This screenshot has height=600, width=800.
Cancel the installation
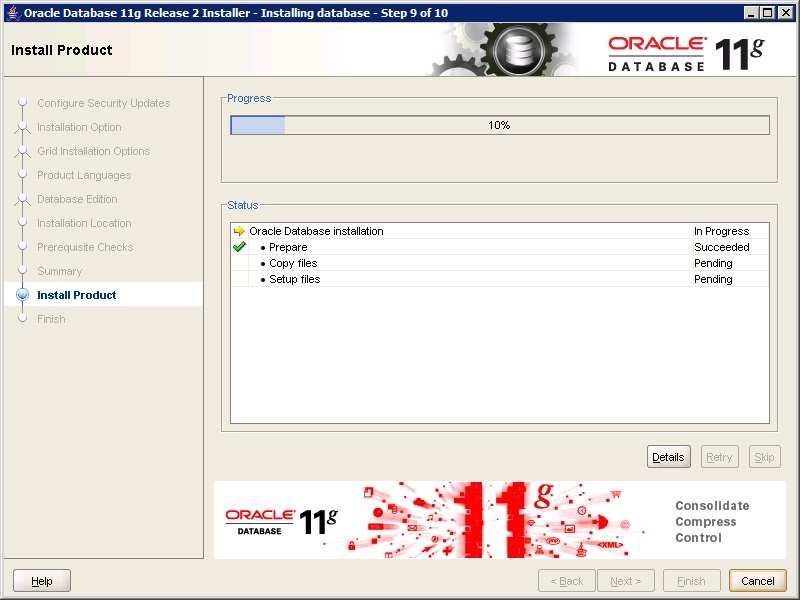[758, 581]
